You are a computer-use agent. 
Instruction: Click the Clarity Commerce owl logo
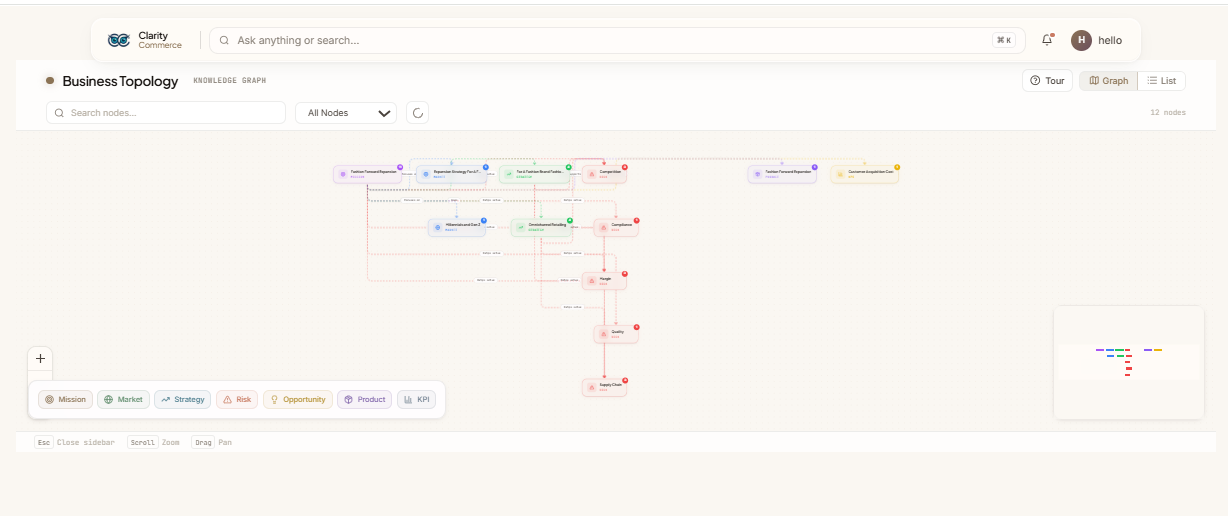click(x=120, y=40)
